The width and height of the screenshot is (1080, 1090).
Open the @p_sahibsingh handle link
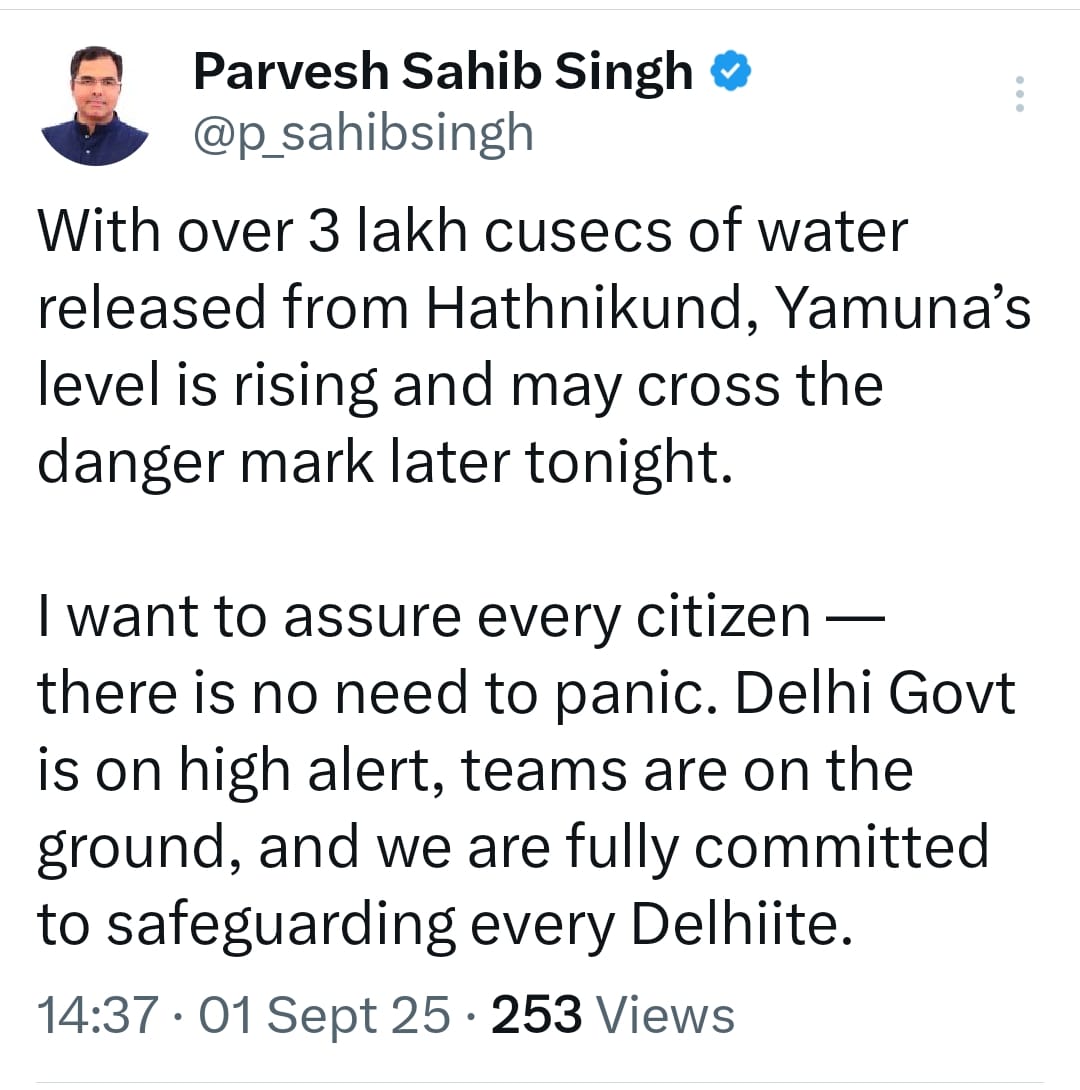click(363, 132)
